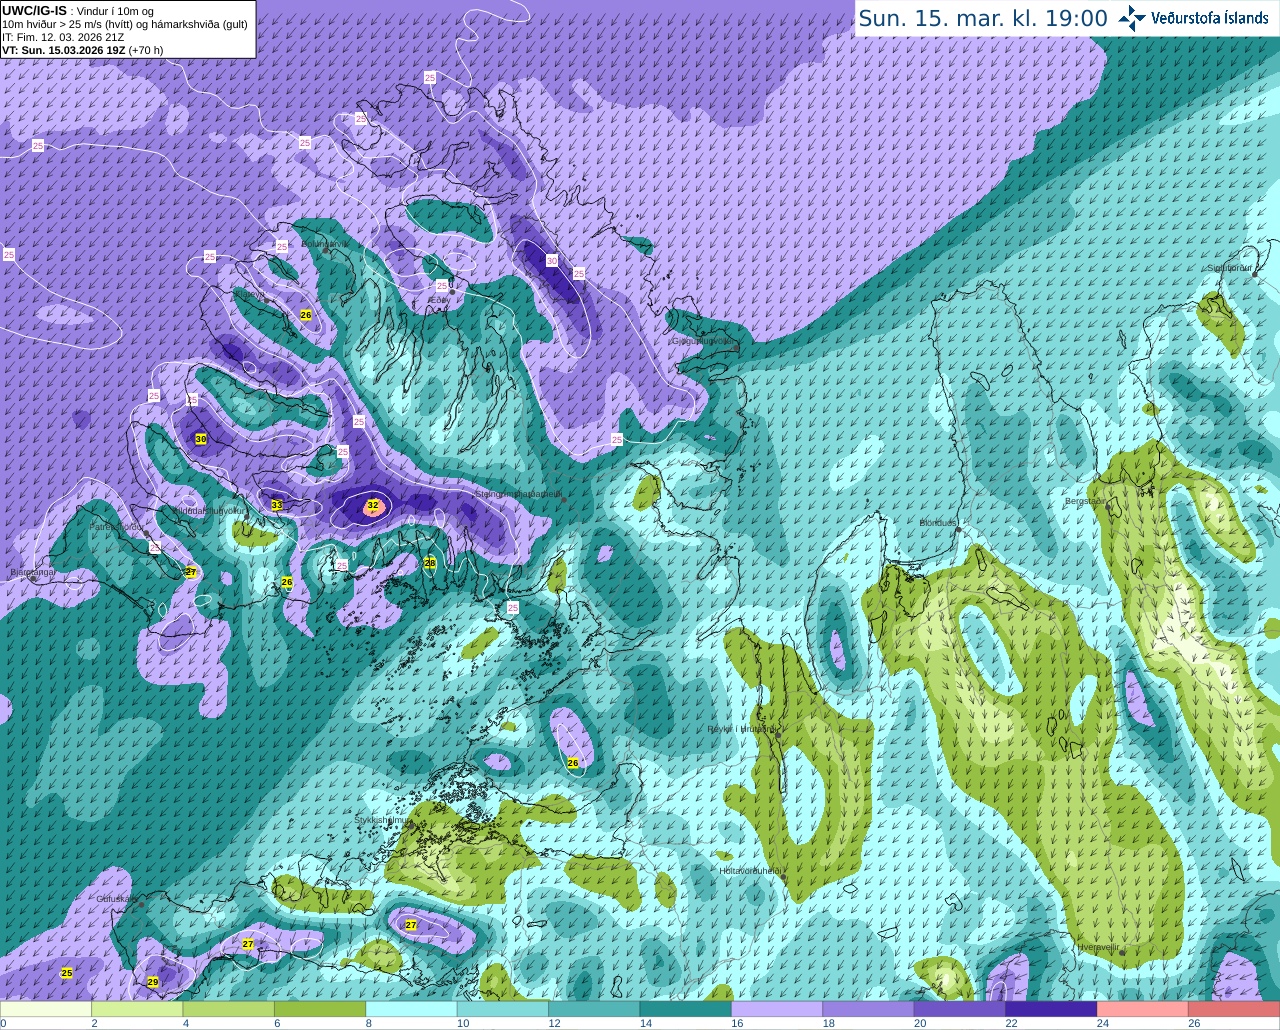Click the legend tick number 8
Screen dimensions: 1280x1030
tap(369, 1023)
